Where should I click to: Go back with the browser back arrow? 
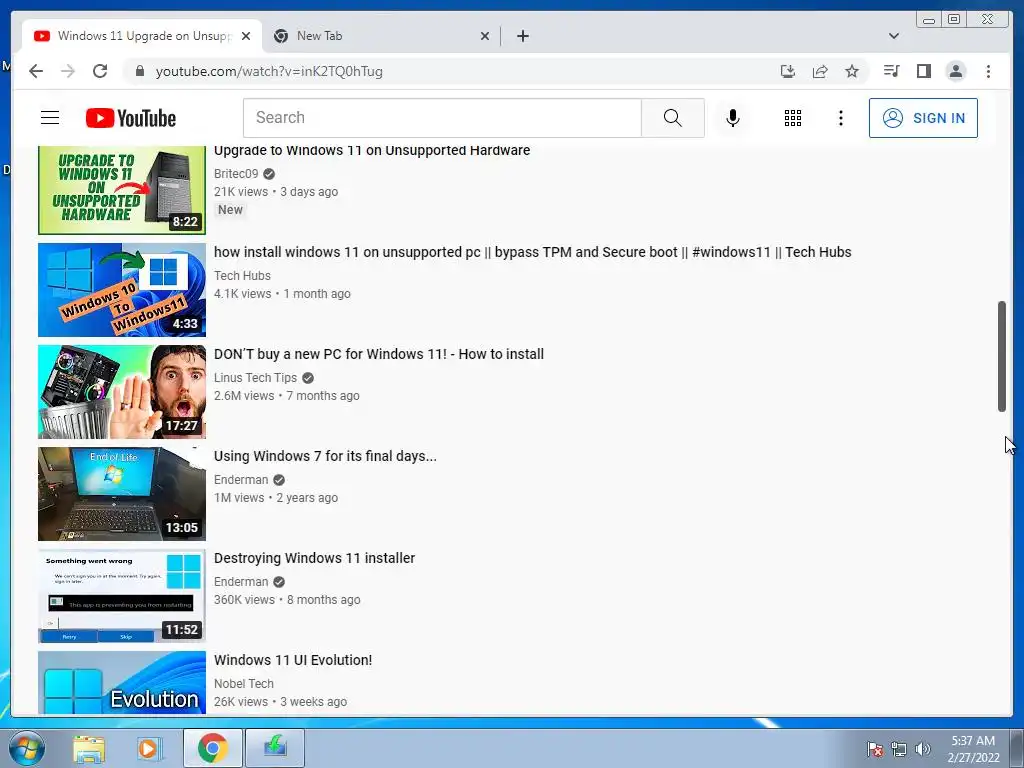pyautogui.click(x=36, y=71)
